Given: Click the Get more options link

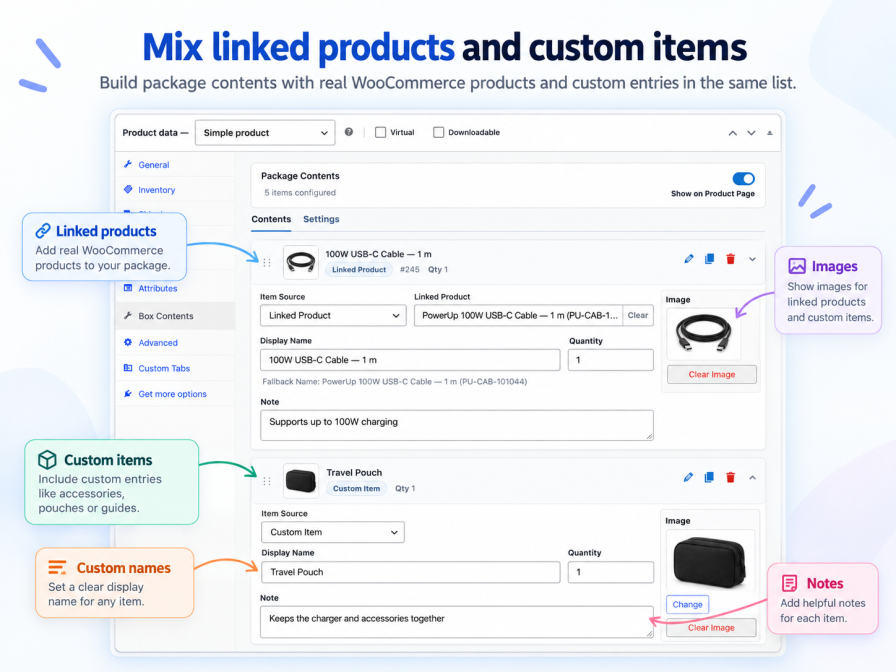Looking at the screenshot, I should [172, 394].
